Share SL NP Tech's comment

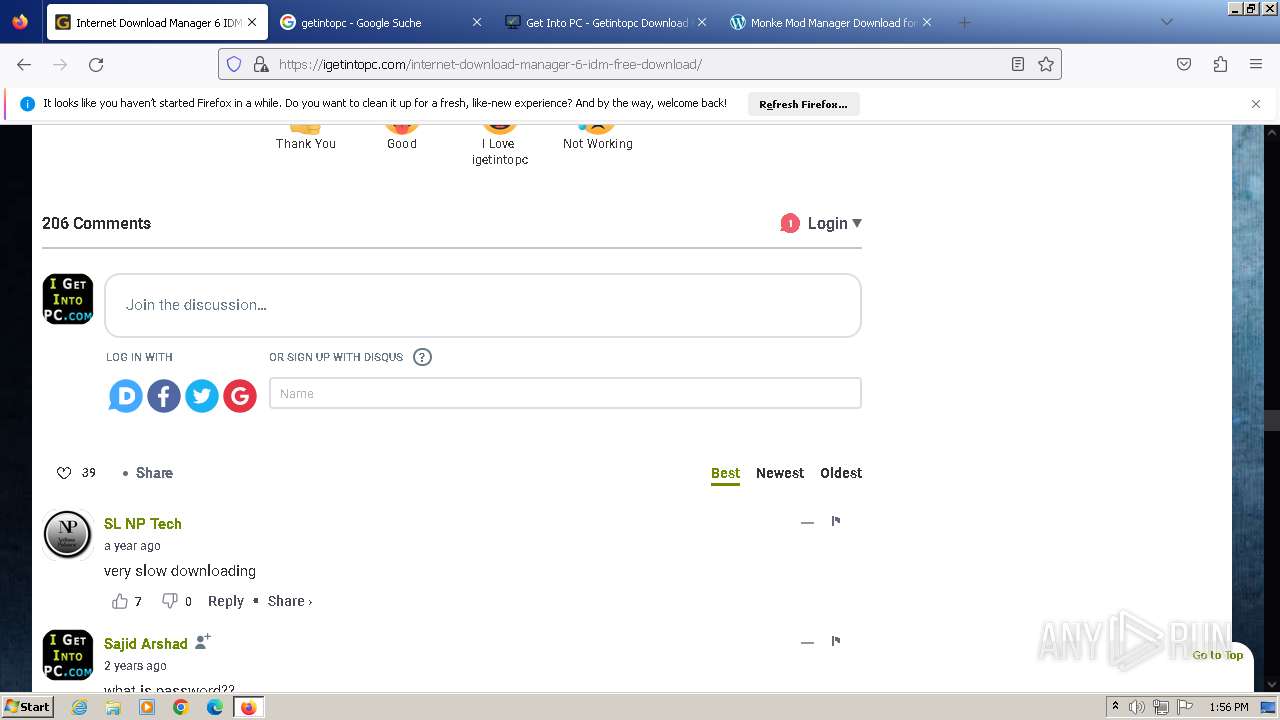[x=290, y=601]
